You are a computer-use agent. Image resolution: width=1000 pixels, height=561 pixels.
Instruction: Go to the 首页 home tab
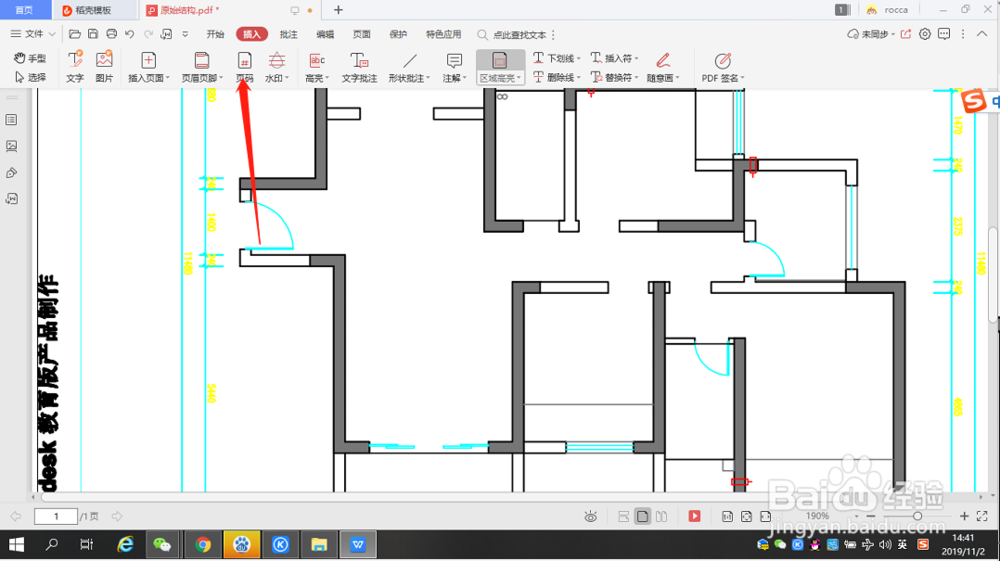pos(25,10)
